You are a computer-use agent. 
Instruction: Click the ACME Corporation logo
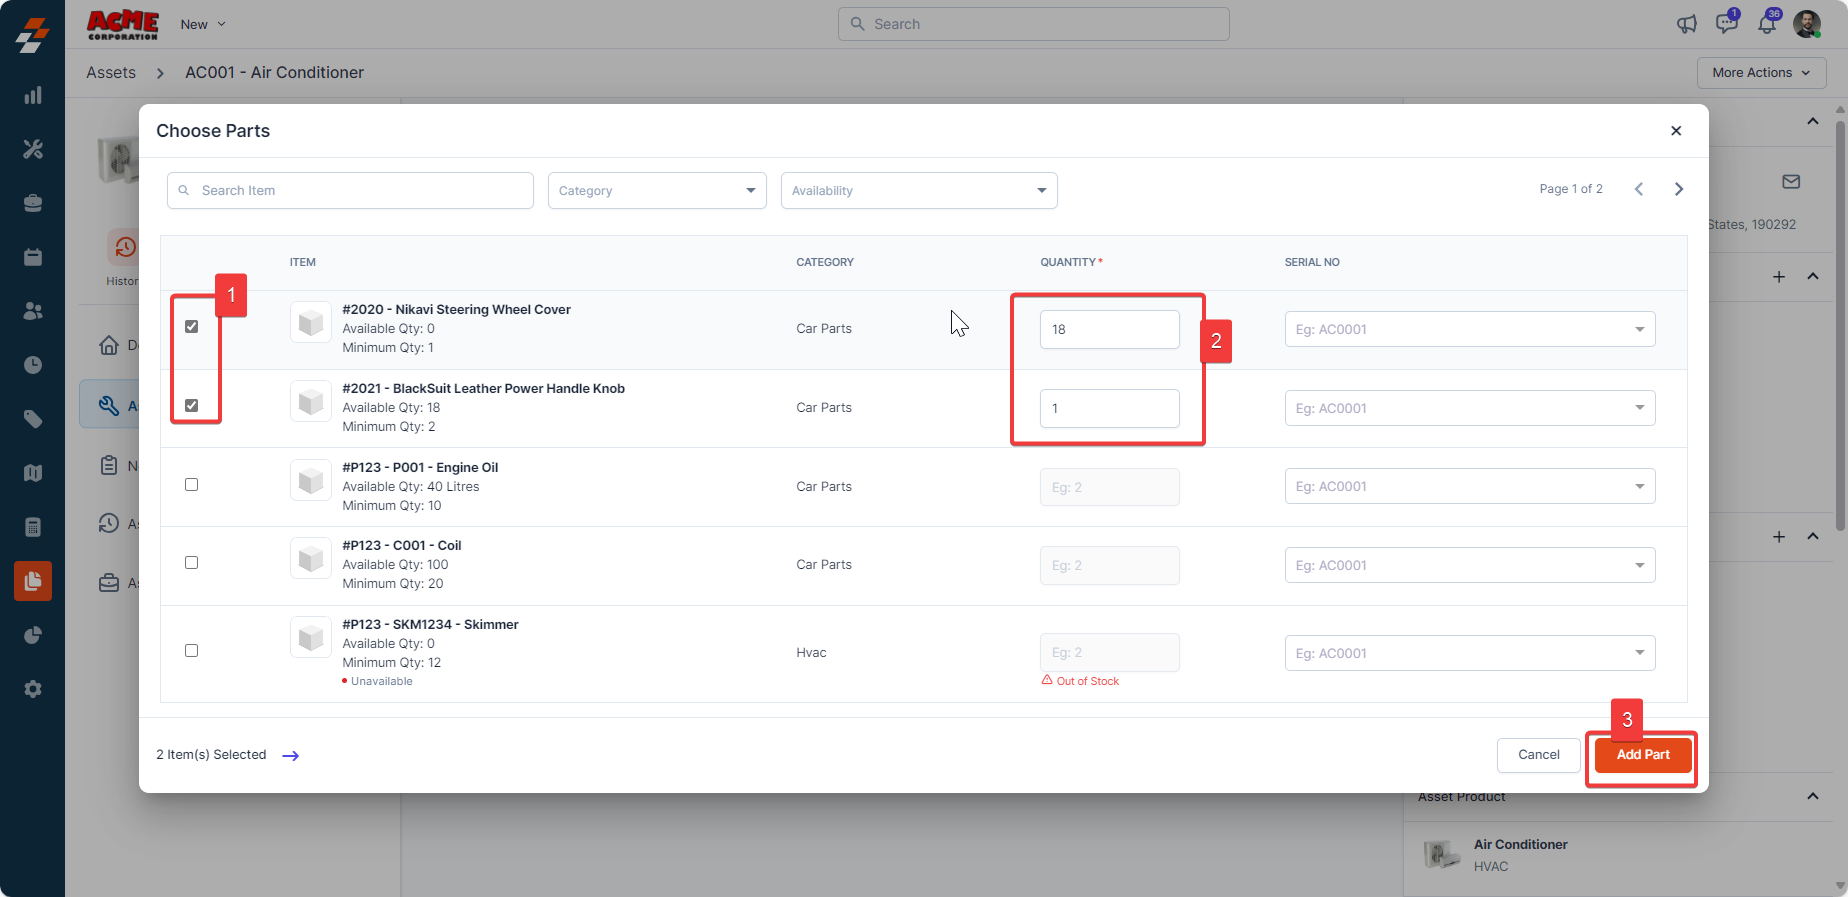click(x=123, y=24)
